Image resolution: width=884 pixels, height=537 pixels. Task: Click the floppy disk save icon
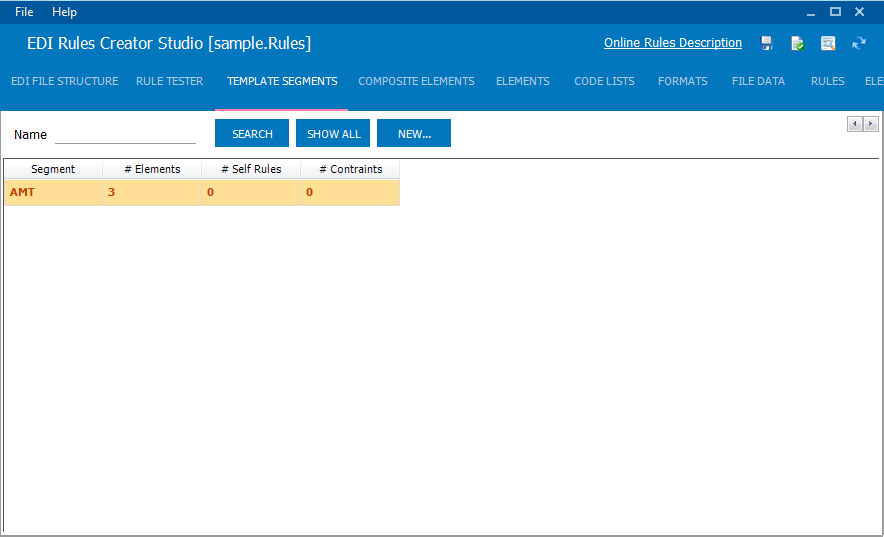[766, 43]
